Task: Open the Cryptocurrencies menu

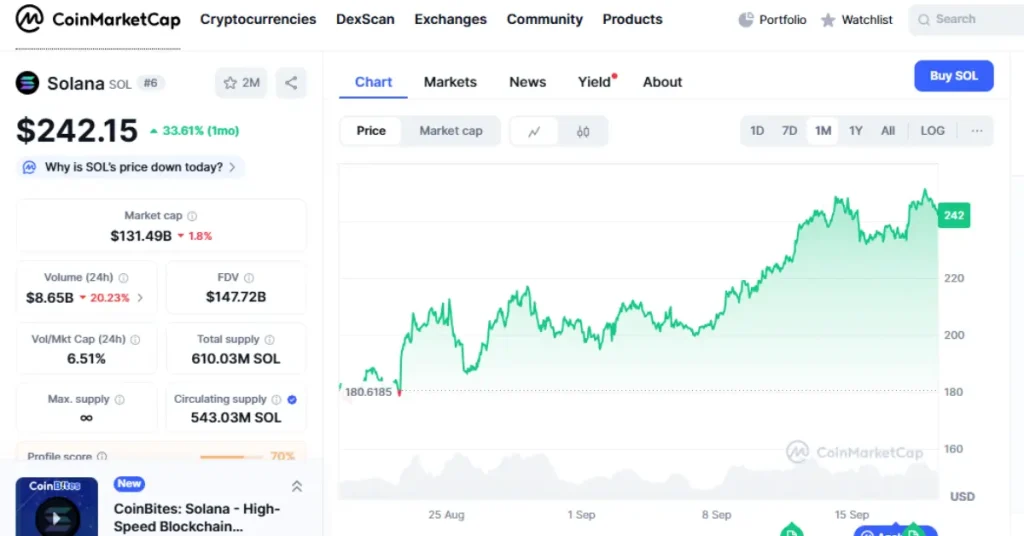Action: click(258, 19)
